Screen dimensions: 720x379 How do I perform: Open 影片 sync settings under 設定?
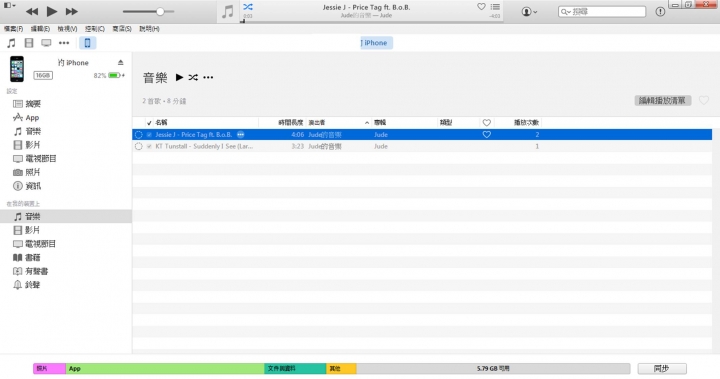27,145
